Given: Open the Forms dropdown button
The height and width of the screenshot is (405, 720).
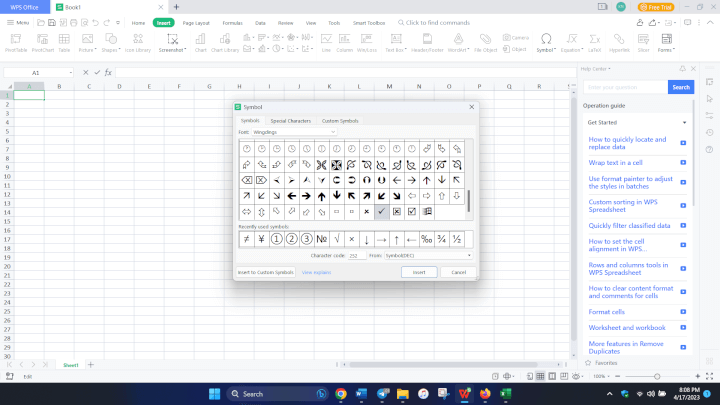Looking at the screenshot, I should click(666, 43).
